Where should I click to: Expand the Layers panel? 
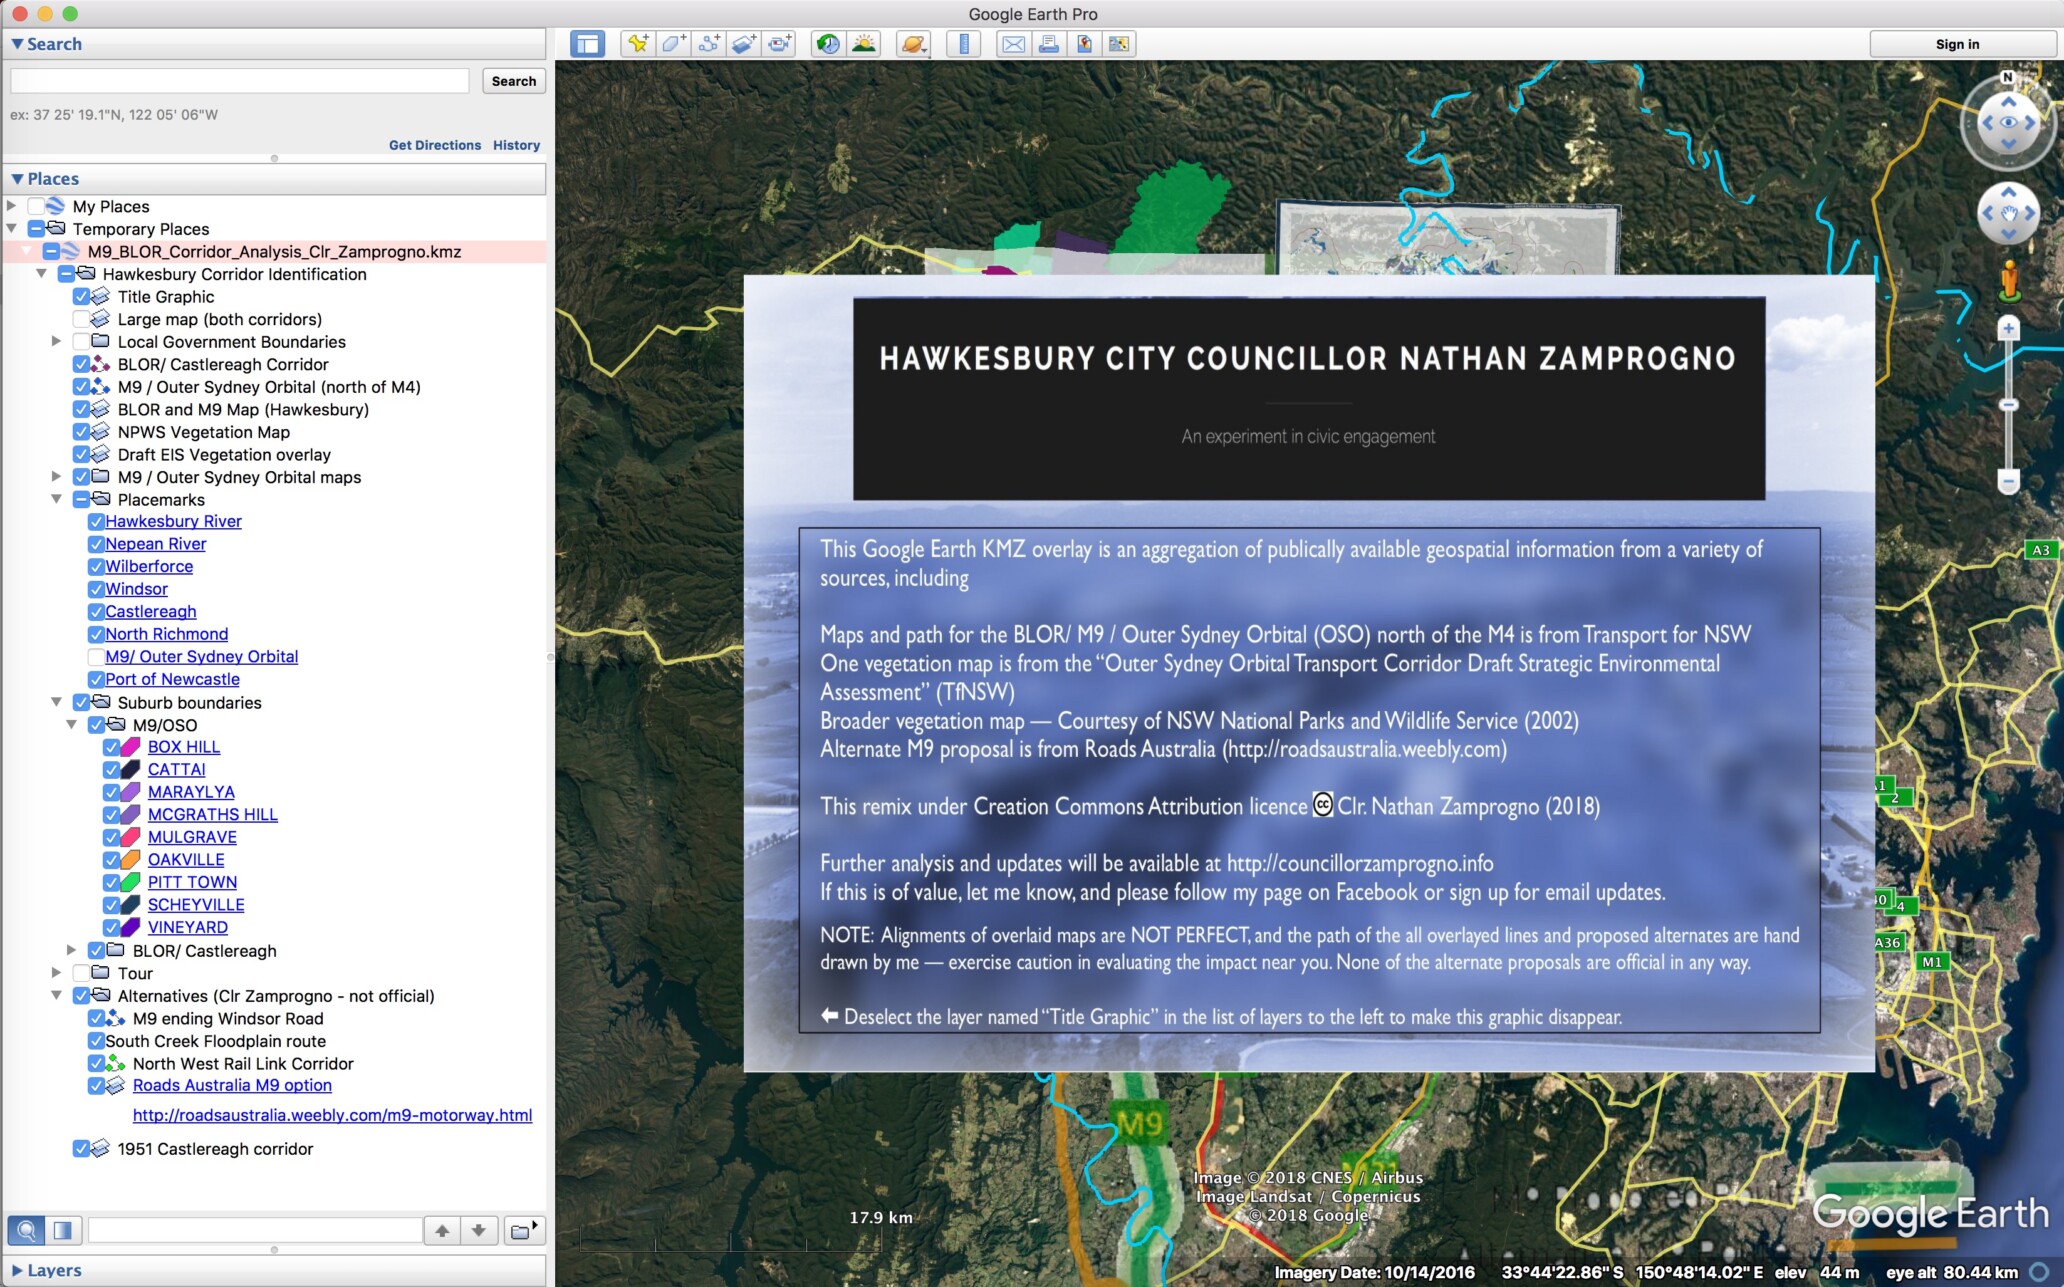click(x=17, y=1271)
